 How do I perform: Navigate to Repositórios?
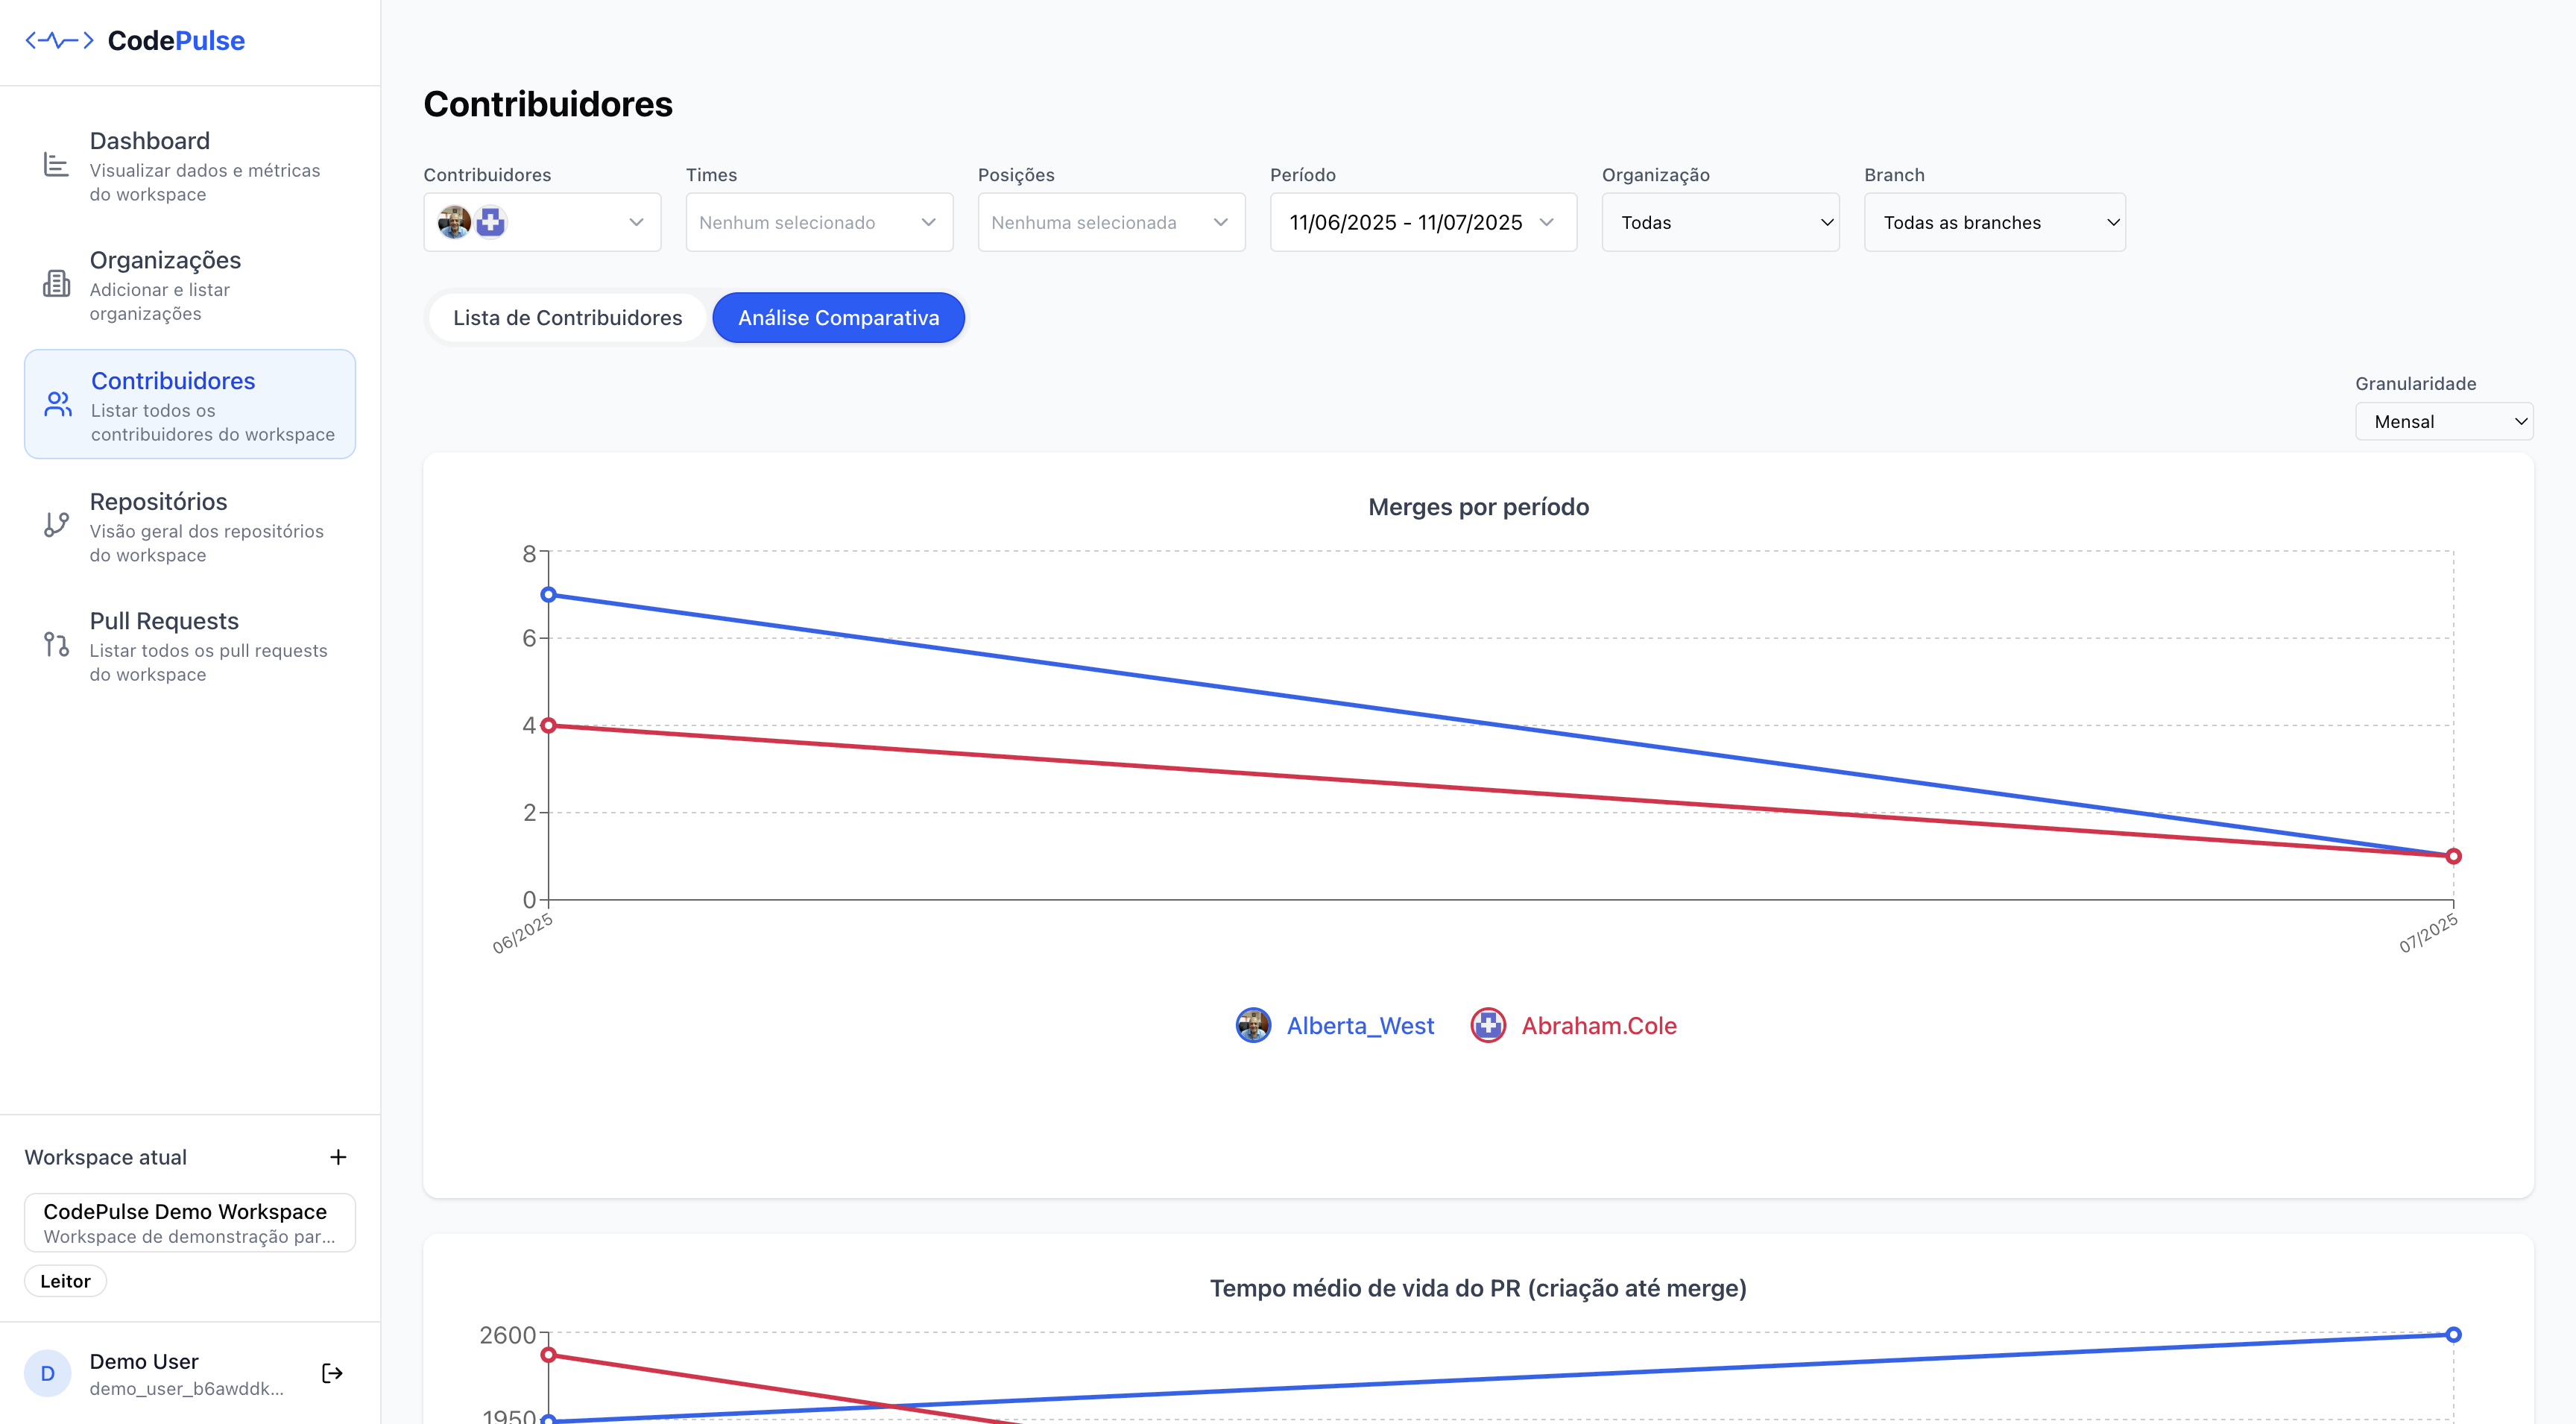point(190,526)
